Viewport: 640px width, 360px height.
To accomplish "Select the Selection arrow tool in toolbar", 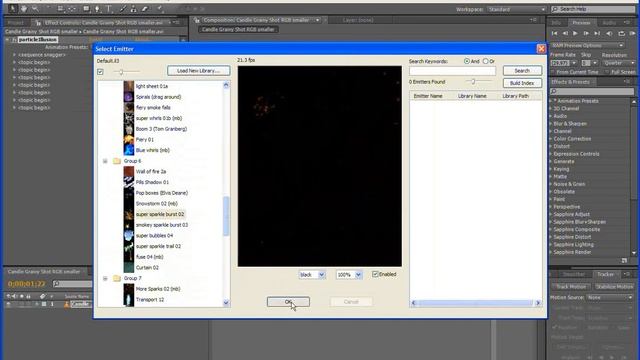I will click(x=13, y=9).
